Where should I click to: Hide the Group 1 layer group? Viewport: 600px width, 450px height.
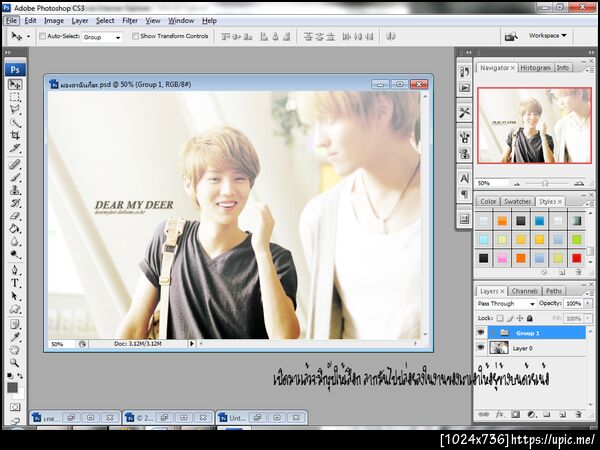tap(481, 333)
